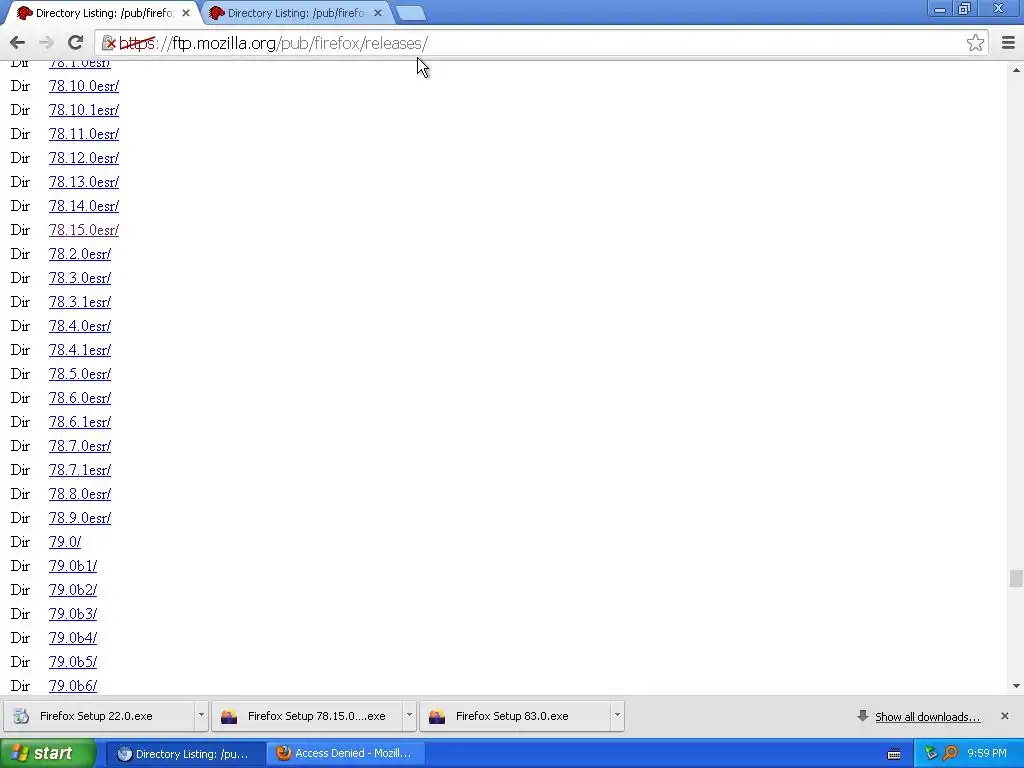This screenshot has height=768, width=1024.
Task: Click the insecure https lock icon
Action: 109,43
